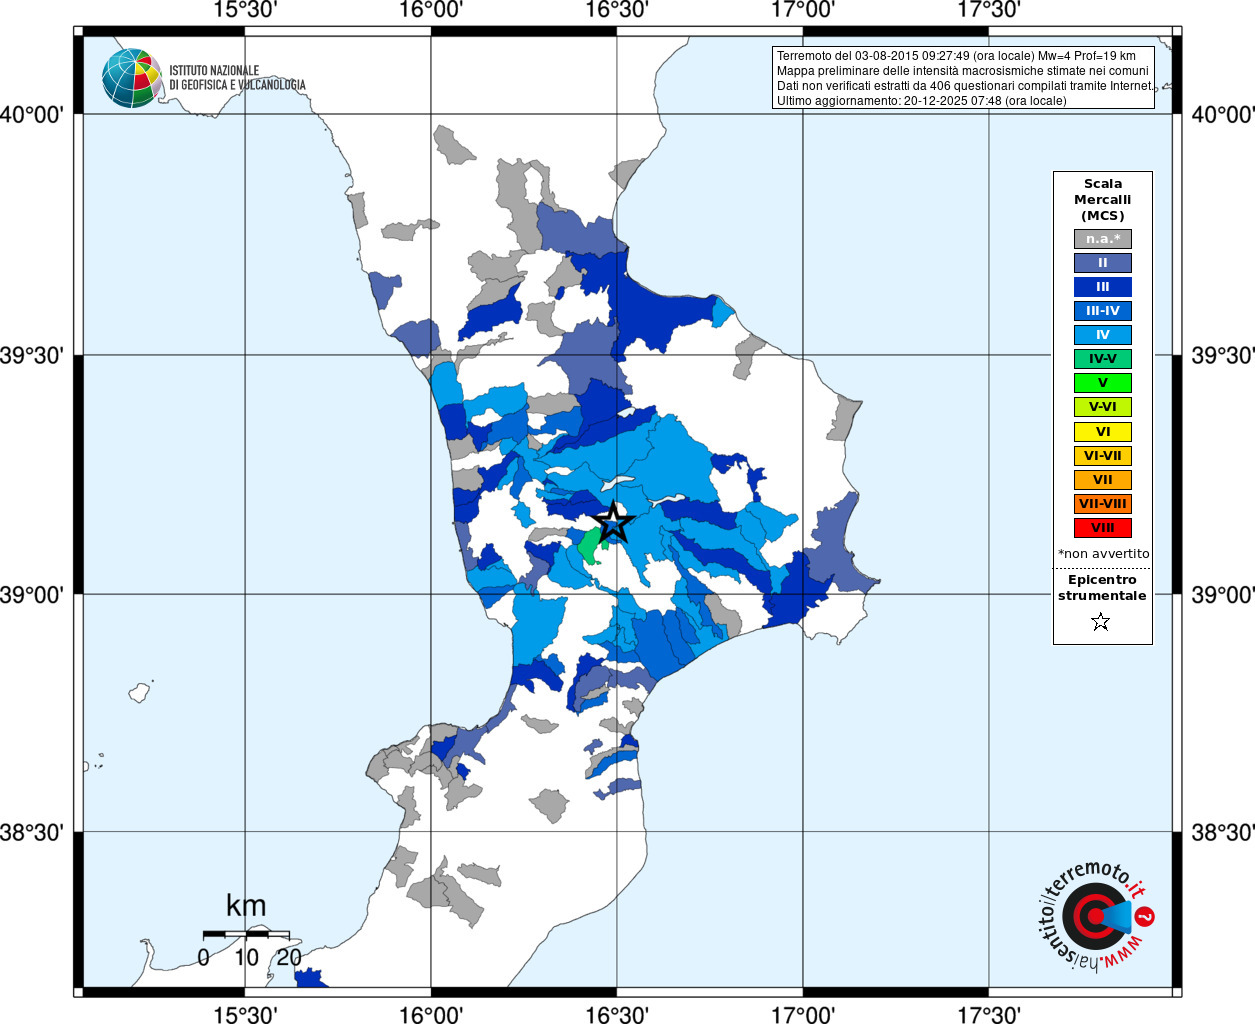Select the V-VI legend swatch
1255x1024 pixels.
pyautogui.click(x=1102, y=407)
